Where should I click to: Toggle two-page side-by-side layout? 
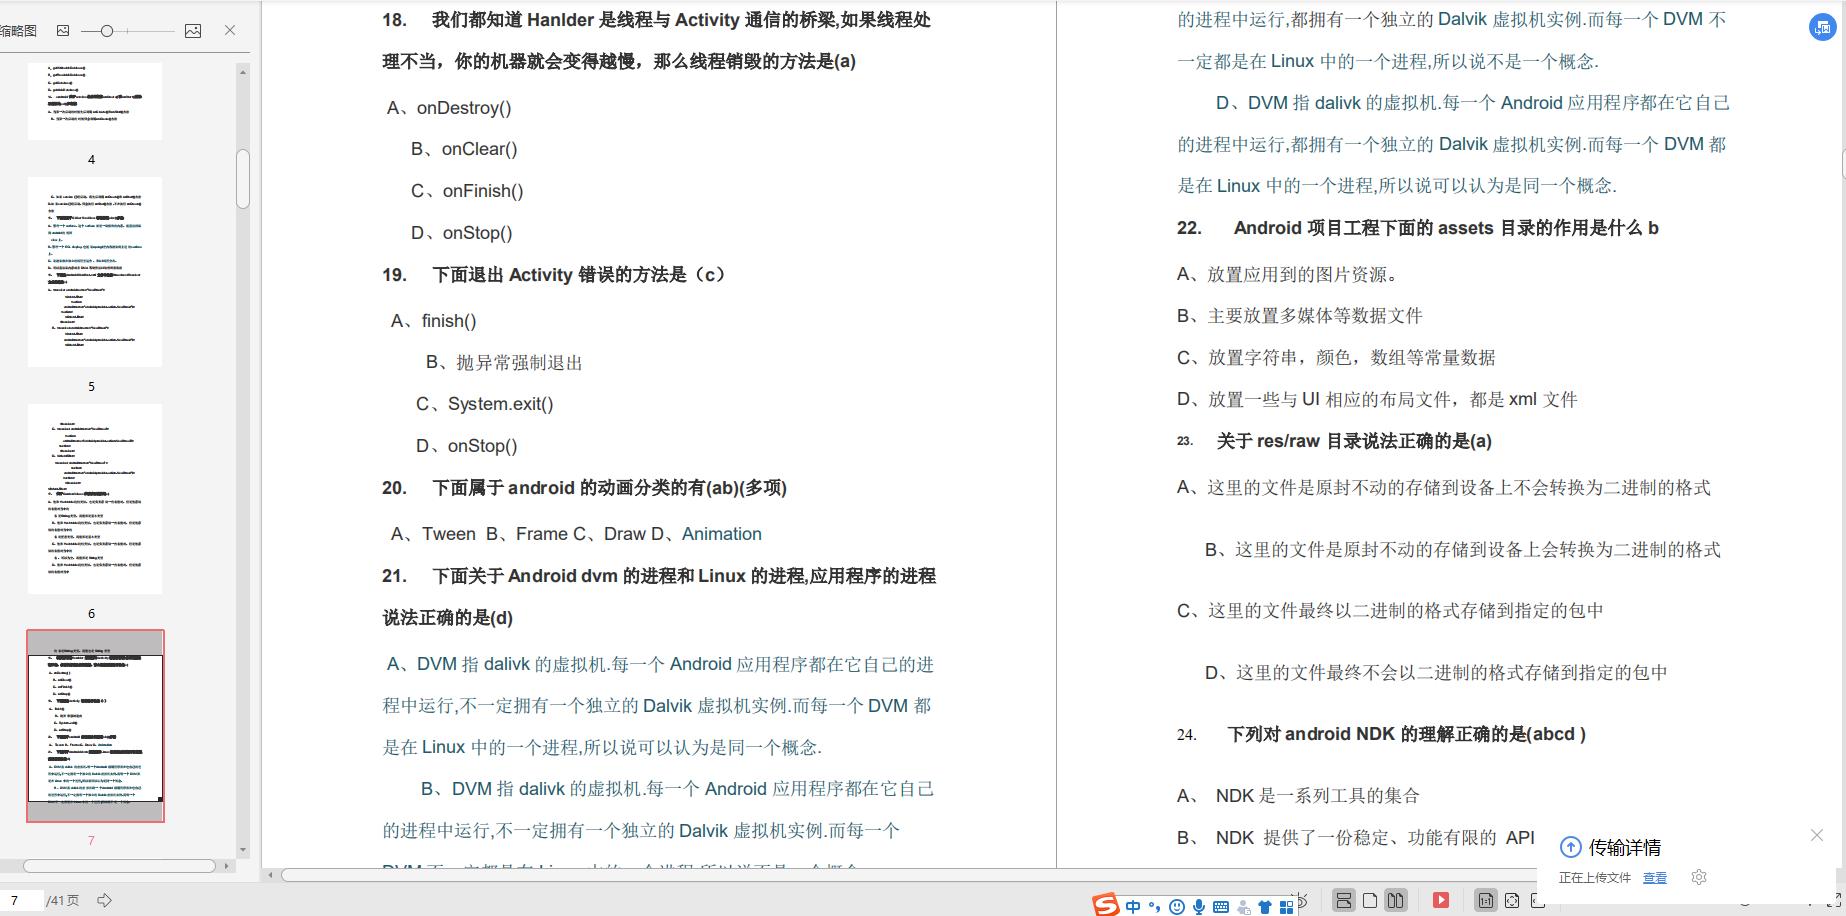pyautogui.click(x=1394, y=899)
